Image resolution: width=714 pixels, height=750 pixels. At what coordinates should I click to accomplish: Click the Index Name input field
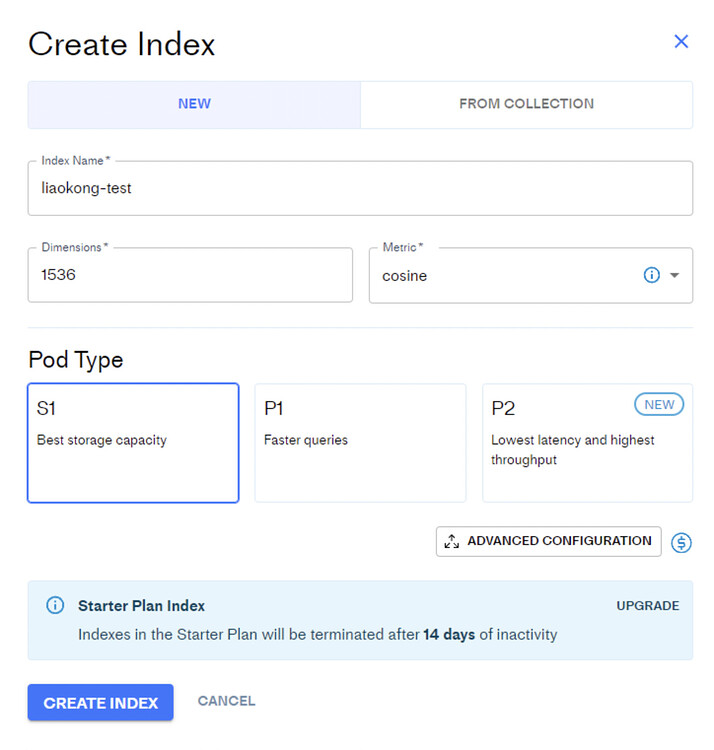(x=360, y=188)
